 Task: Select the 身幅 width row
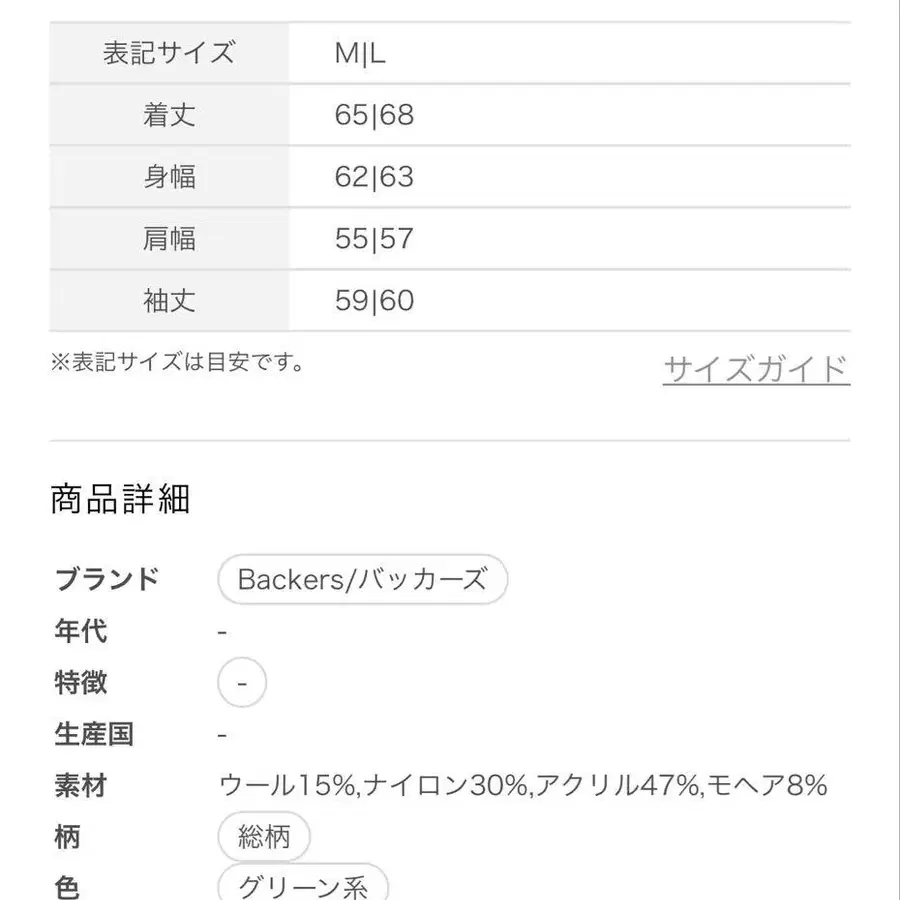pos(169,177)
